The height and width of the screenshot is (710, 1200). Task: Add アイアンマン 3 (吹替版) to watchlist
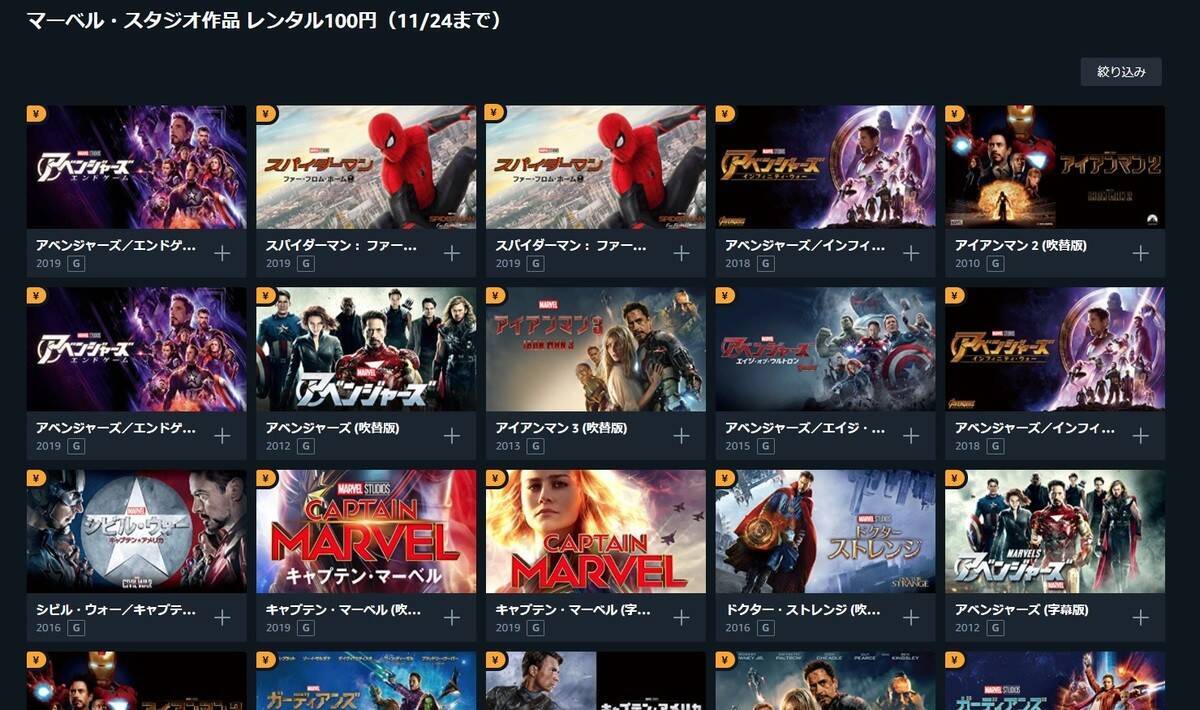681,435
